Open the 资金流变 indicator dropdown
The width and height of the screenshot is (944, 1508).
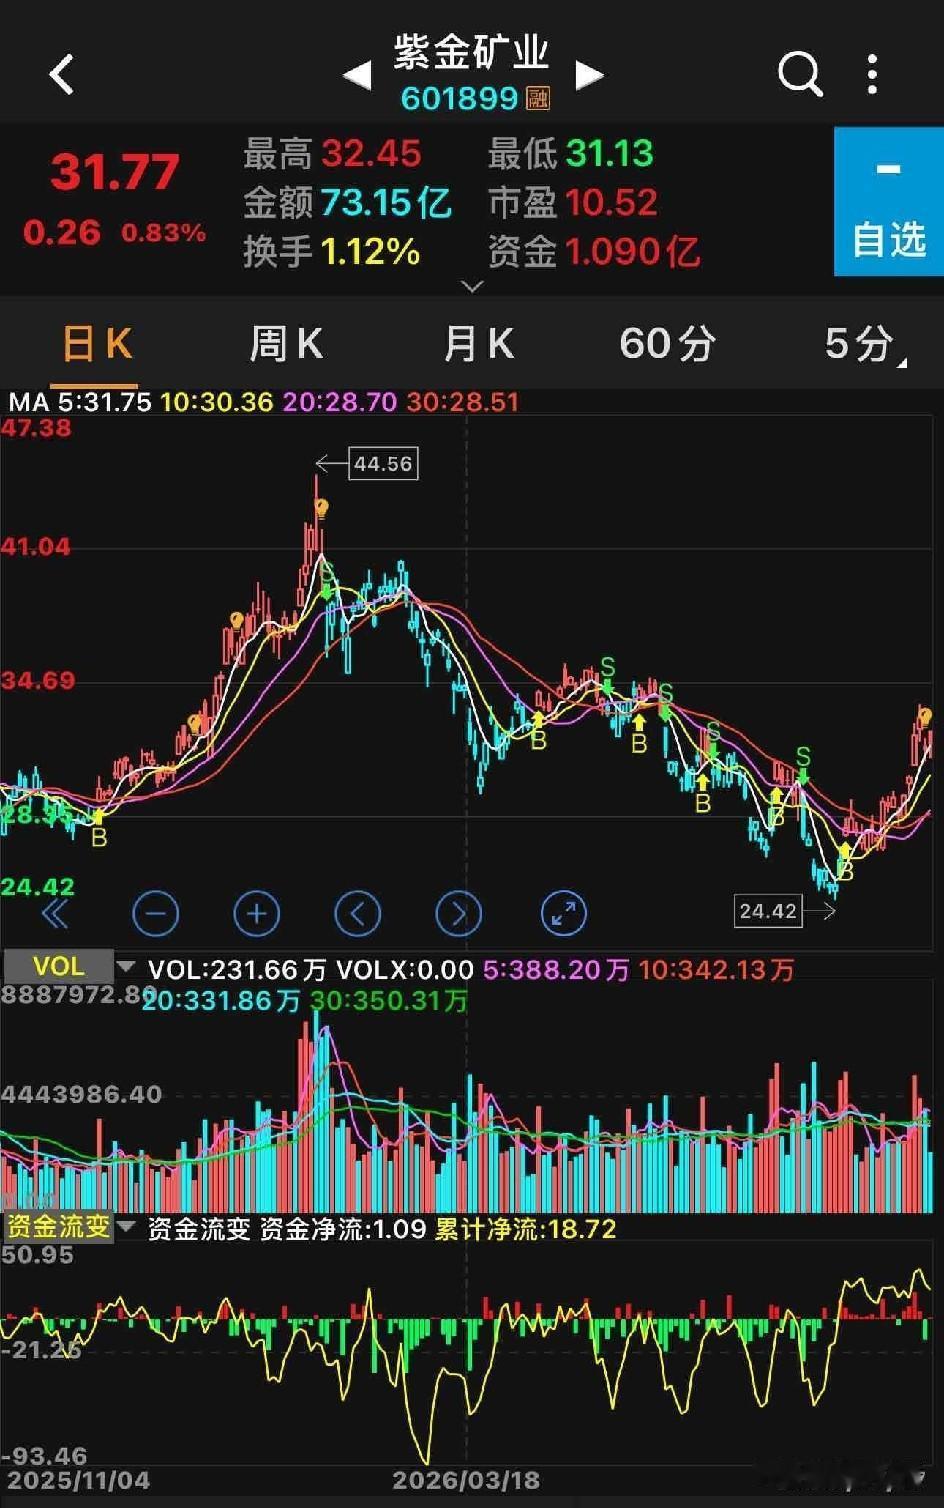click(70, 1226)
